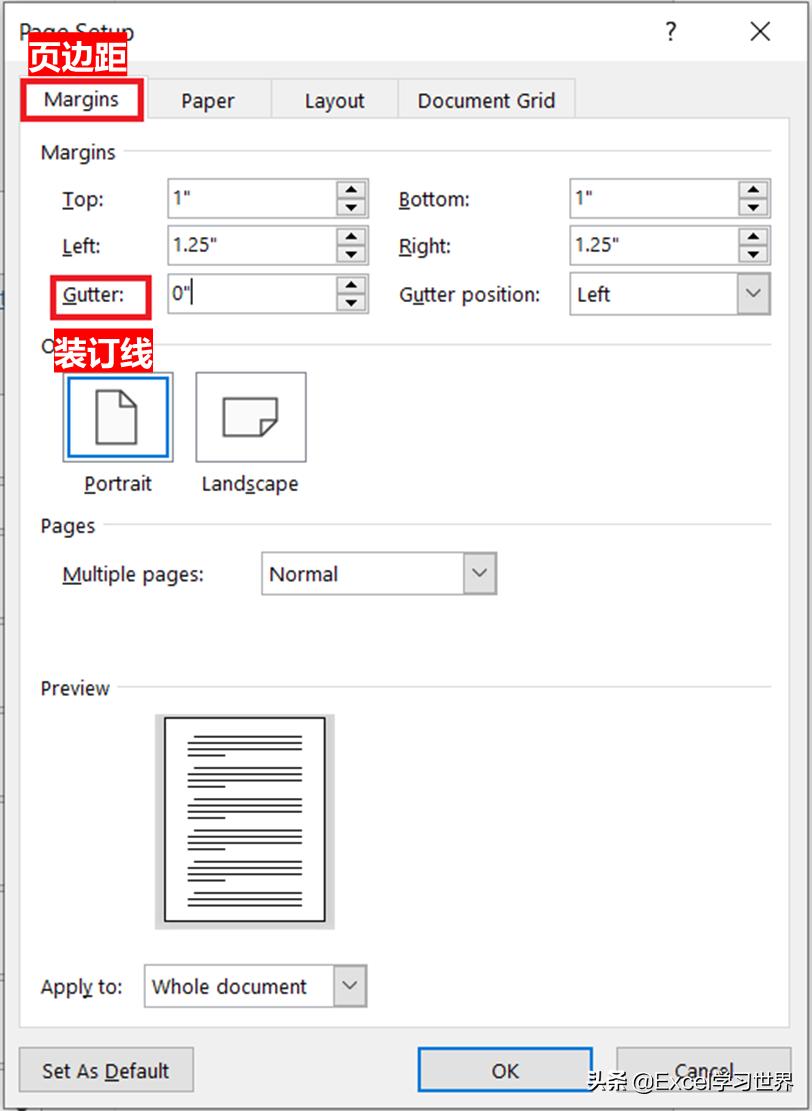Click the Portrait label text
Viewport: 812px width, 1111px height.
[118, 484]
